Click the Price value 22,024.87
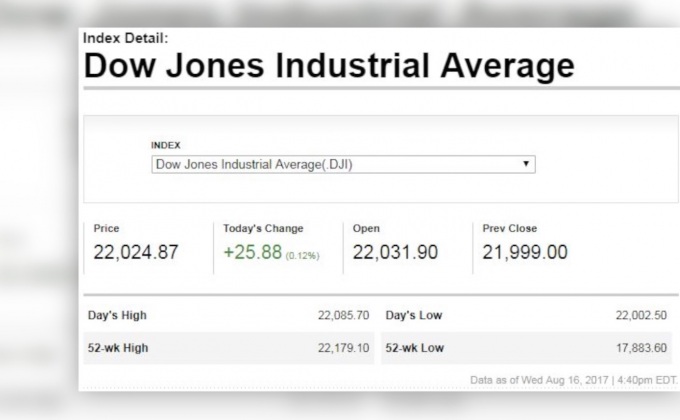 (136, 253)
